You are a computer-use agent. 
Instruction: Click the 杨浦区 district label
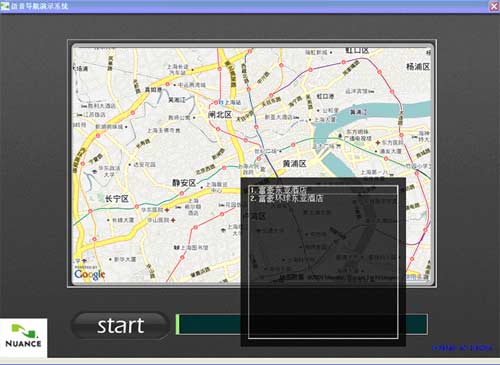point(418,66)
